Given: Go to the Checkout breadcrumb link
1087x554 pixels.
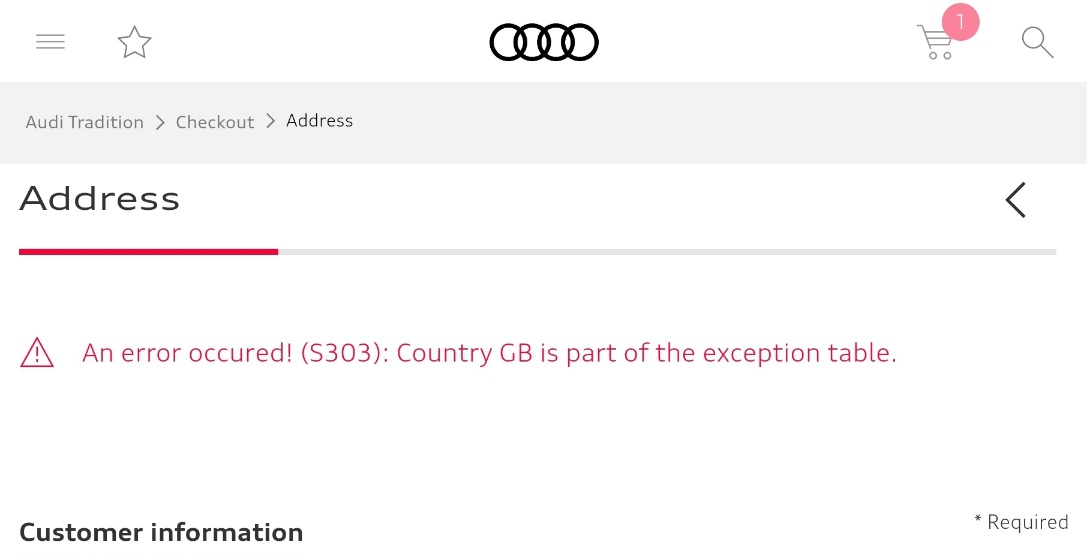Looking at the screenshot, I should [215, 122].
